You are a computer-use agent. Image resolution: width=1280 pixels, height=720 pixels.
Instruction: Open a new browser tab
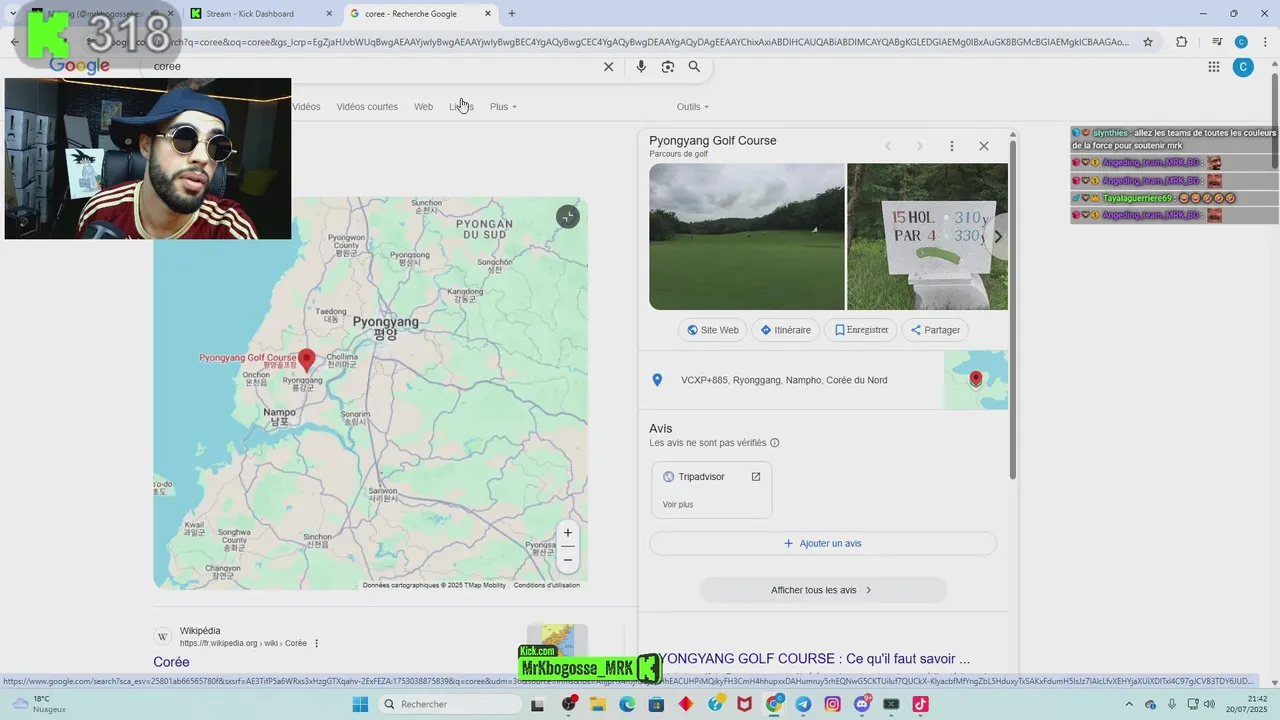point(512,13)
